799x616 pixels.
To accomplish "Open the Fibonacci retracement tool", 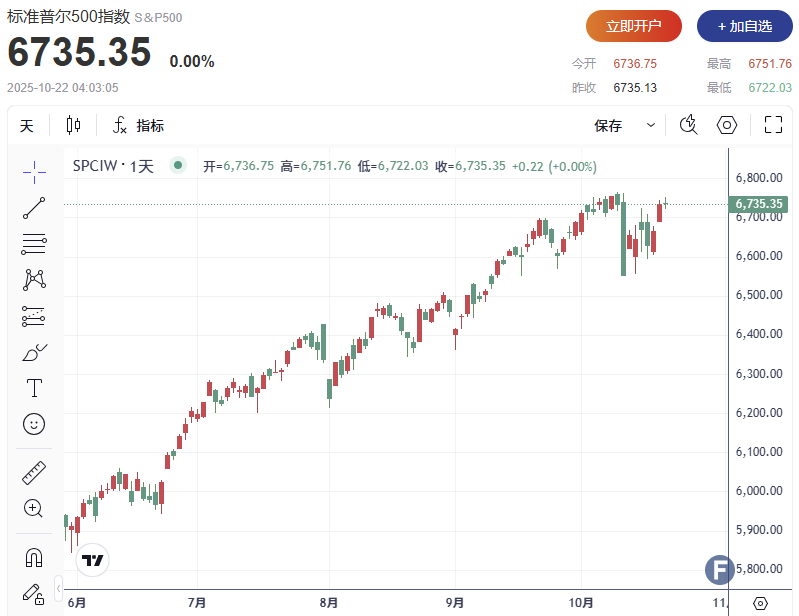I will 34,244.
